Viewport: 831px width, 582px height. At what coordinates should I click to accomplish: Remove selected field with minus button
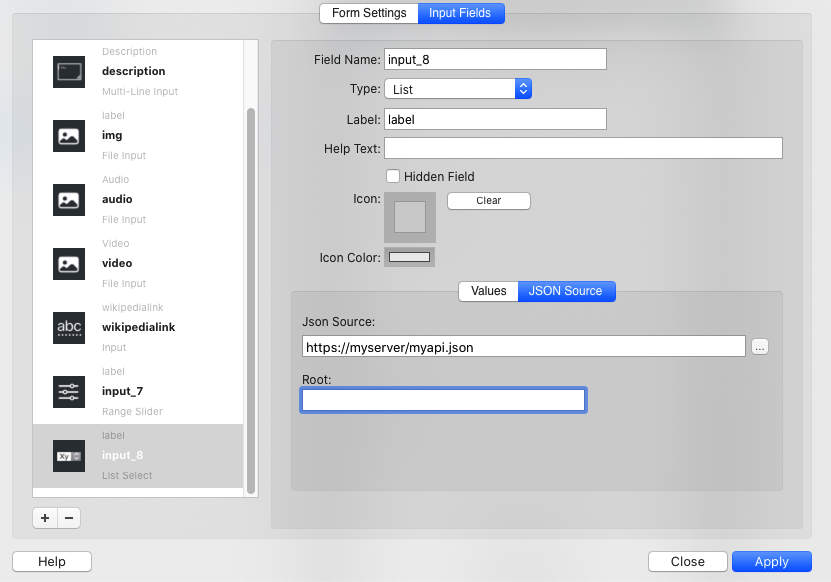coord(68,518)
